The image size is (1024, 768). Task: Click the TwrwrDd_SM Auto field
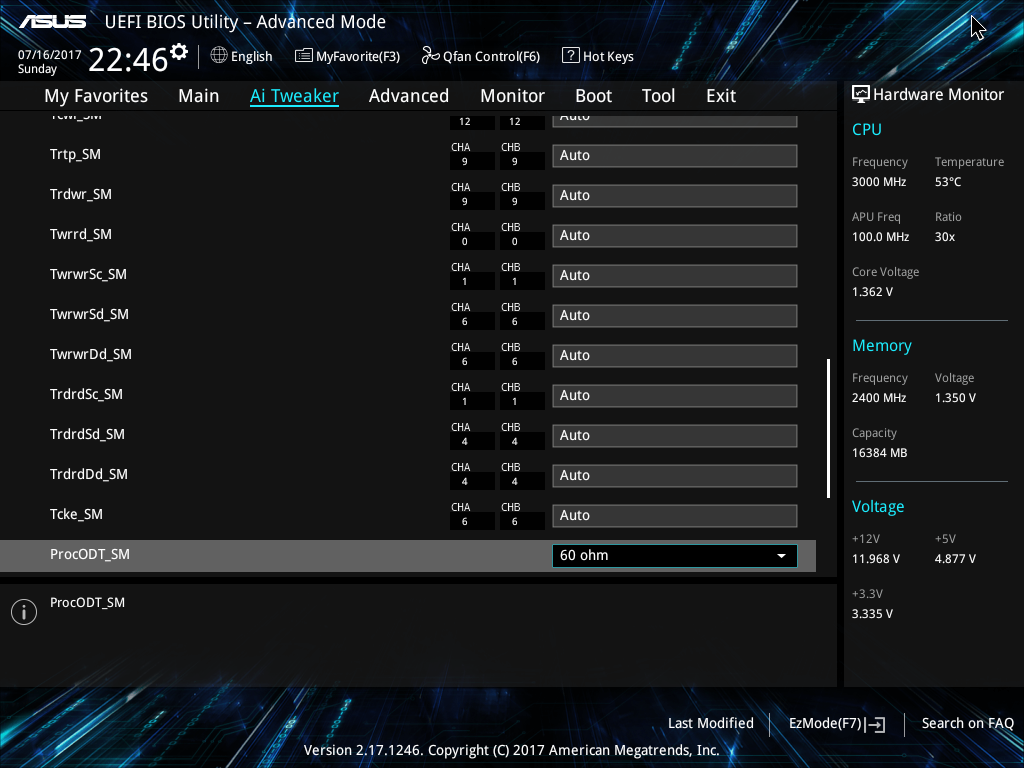[x=675, y=356]
